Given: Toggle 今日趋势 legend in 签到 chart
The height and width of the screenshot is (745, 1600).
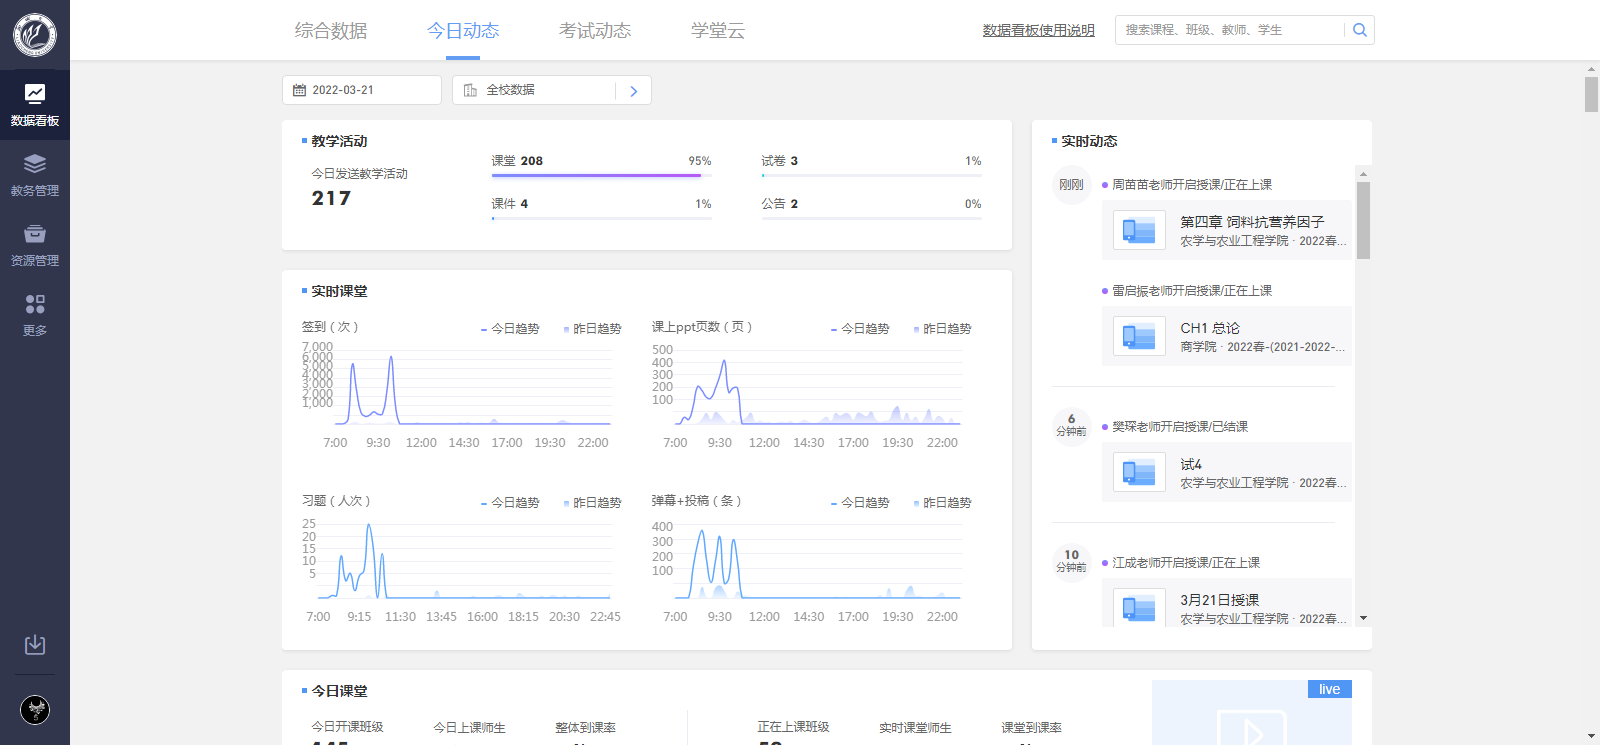Looking at the screenshot, I should (510, 329).
